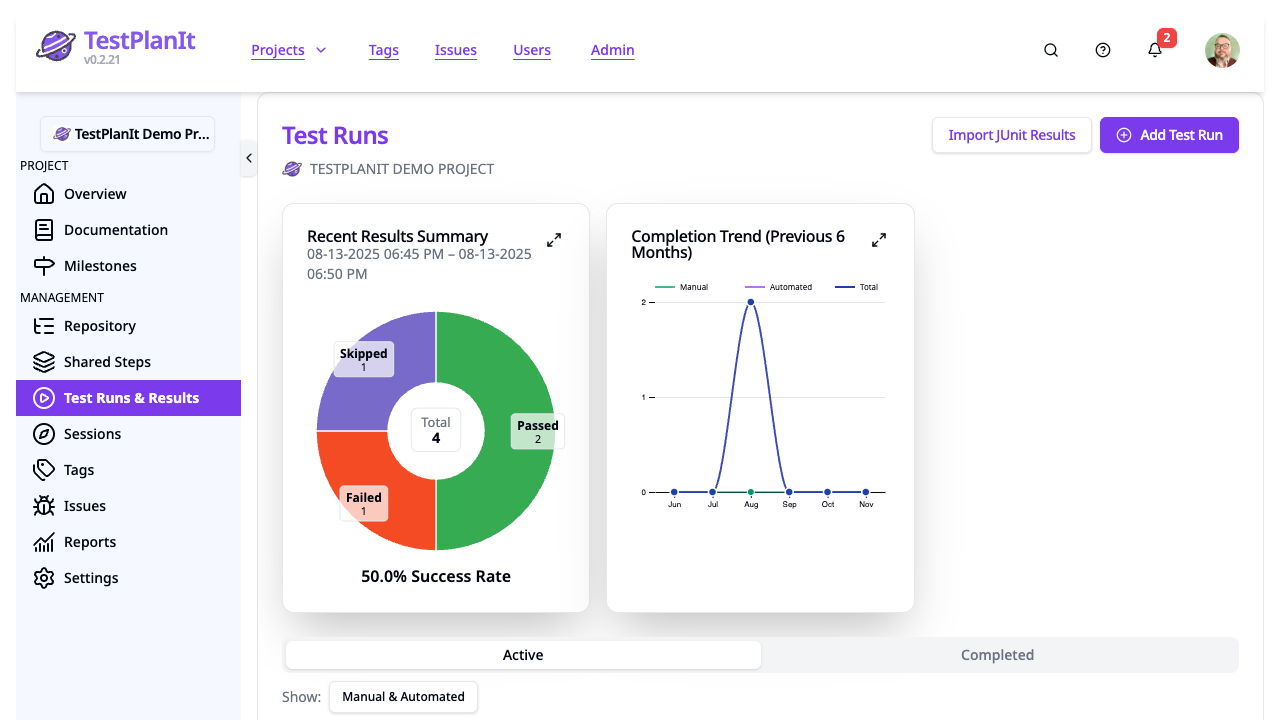Open your profile via the avatar picture
This screenshot has height=720, width=1280.
[x=1222, y=49]
